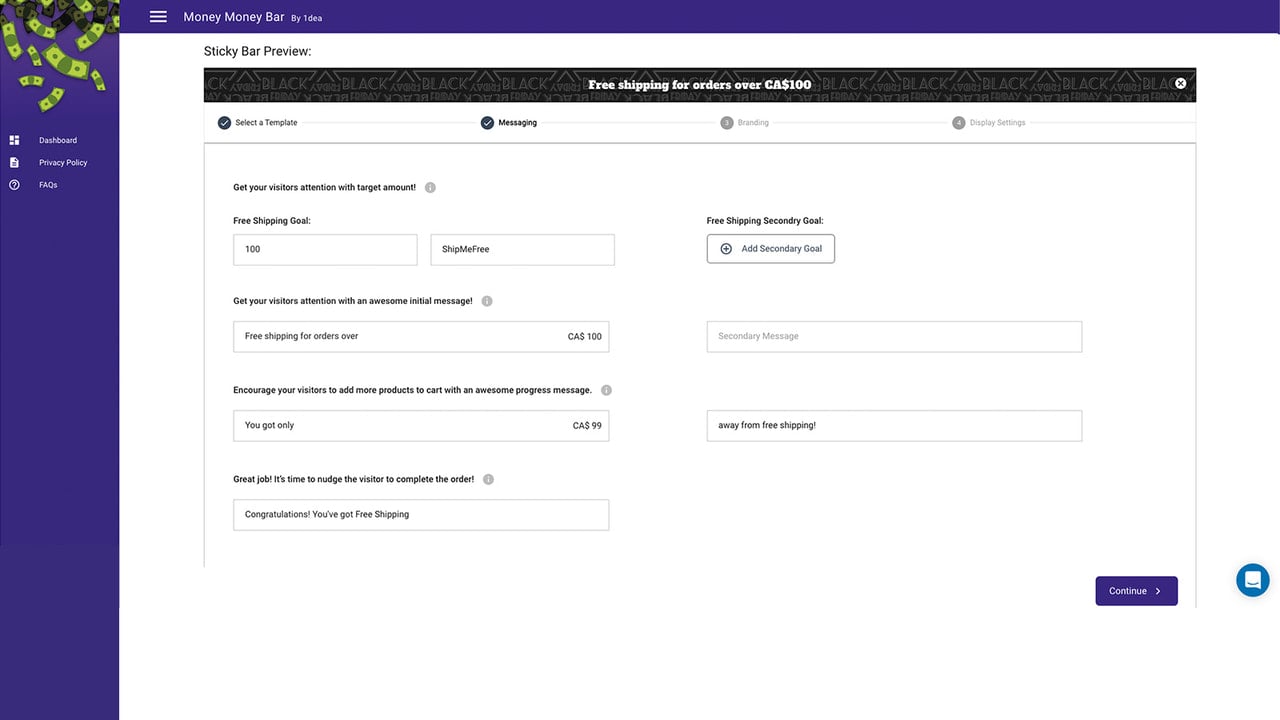Open the chat support bubble
Viewport: 1280px width, 720px height.
pos(1252,580)
